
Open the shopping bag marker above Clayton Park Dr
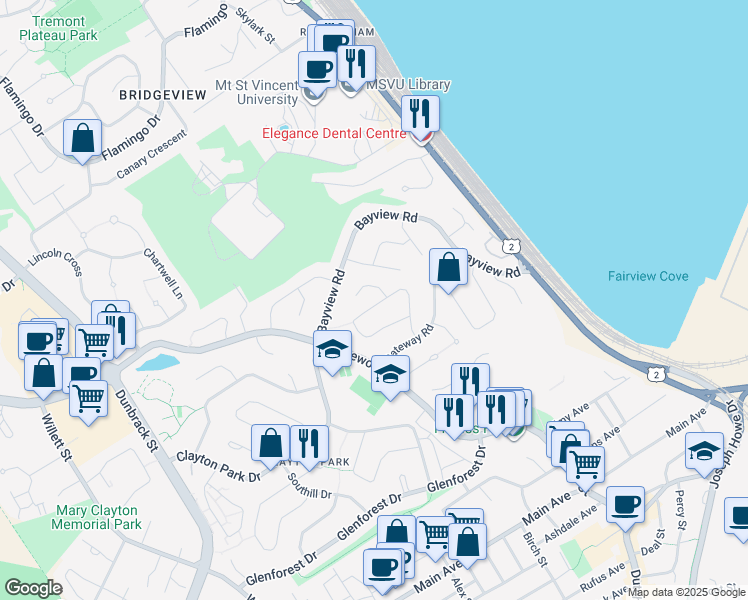[271, 444]
